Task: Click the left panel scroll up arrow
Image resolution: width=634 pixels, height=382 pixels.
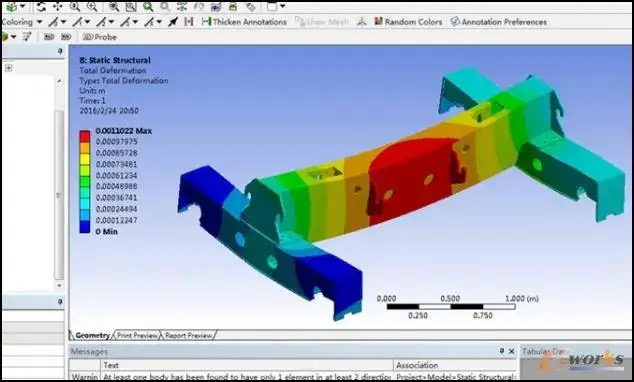Action: tap(59, 81)
